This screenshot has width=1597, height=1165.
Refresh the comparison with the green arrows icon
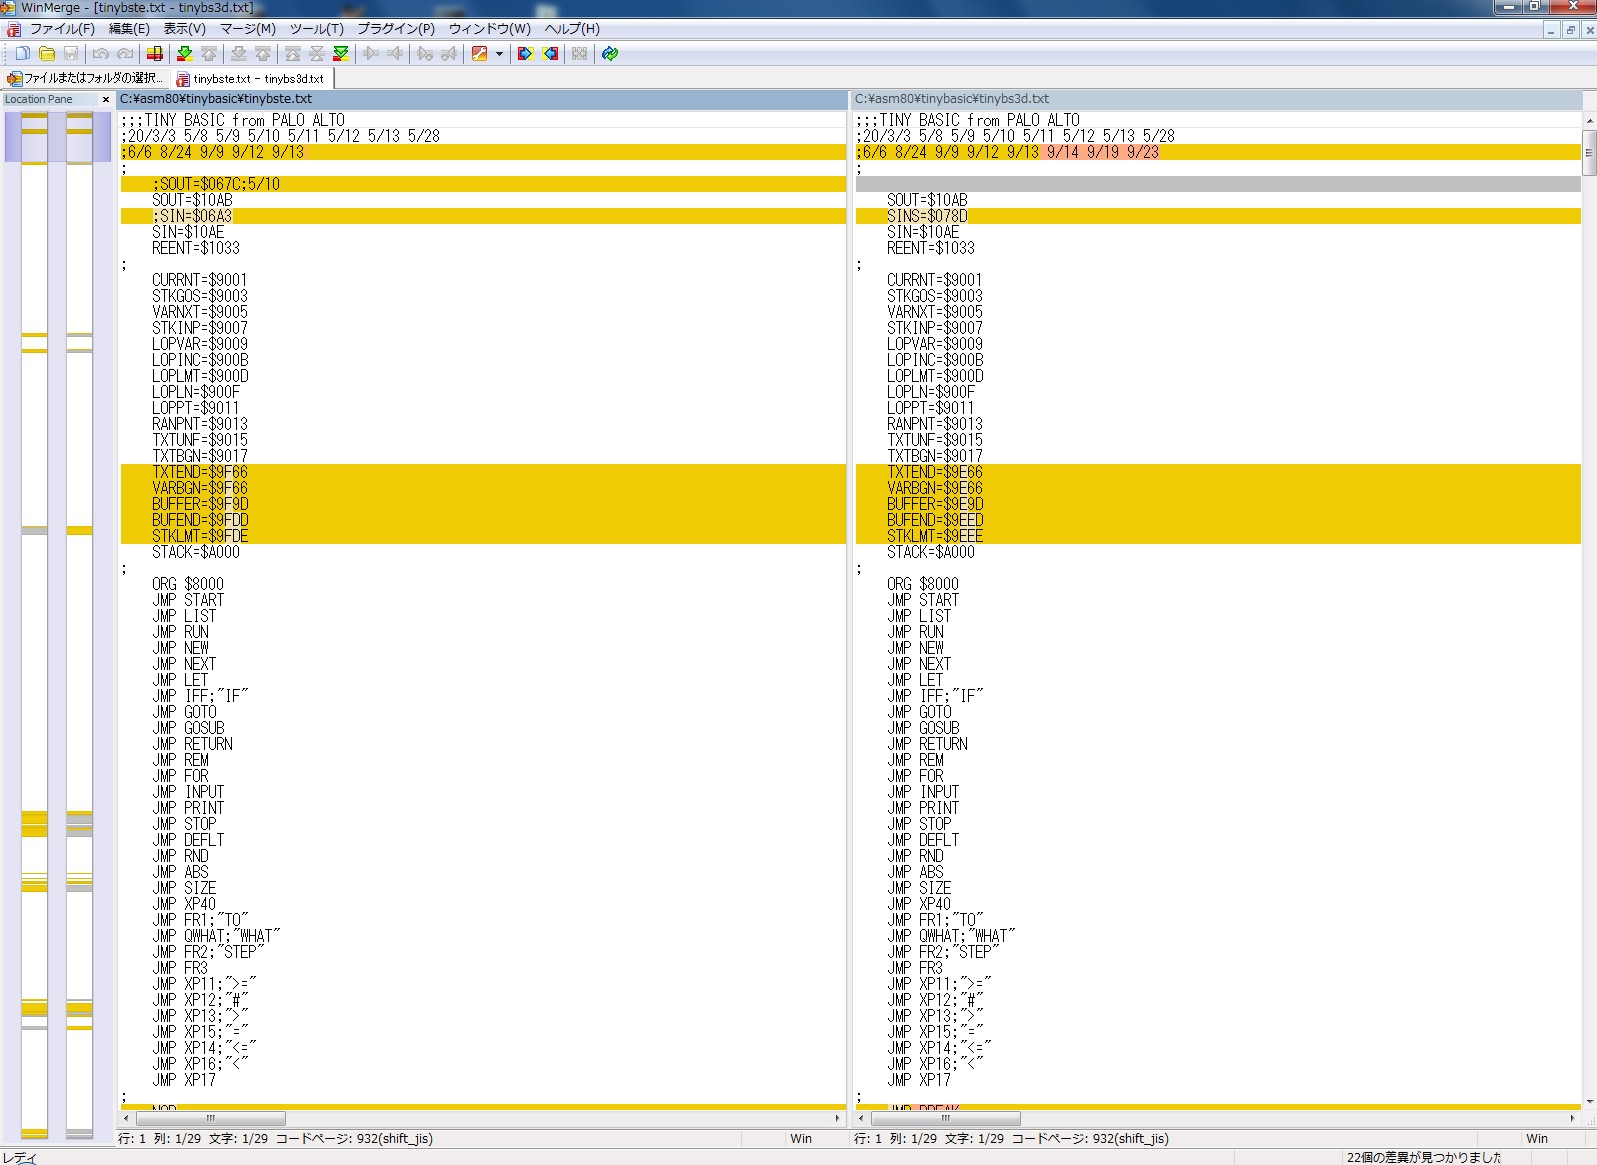click(x=610, y=54)
